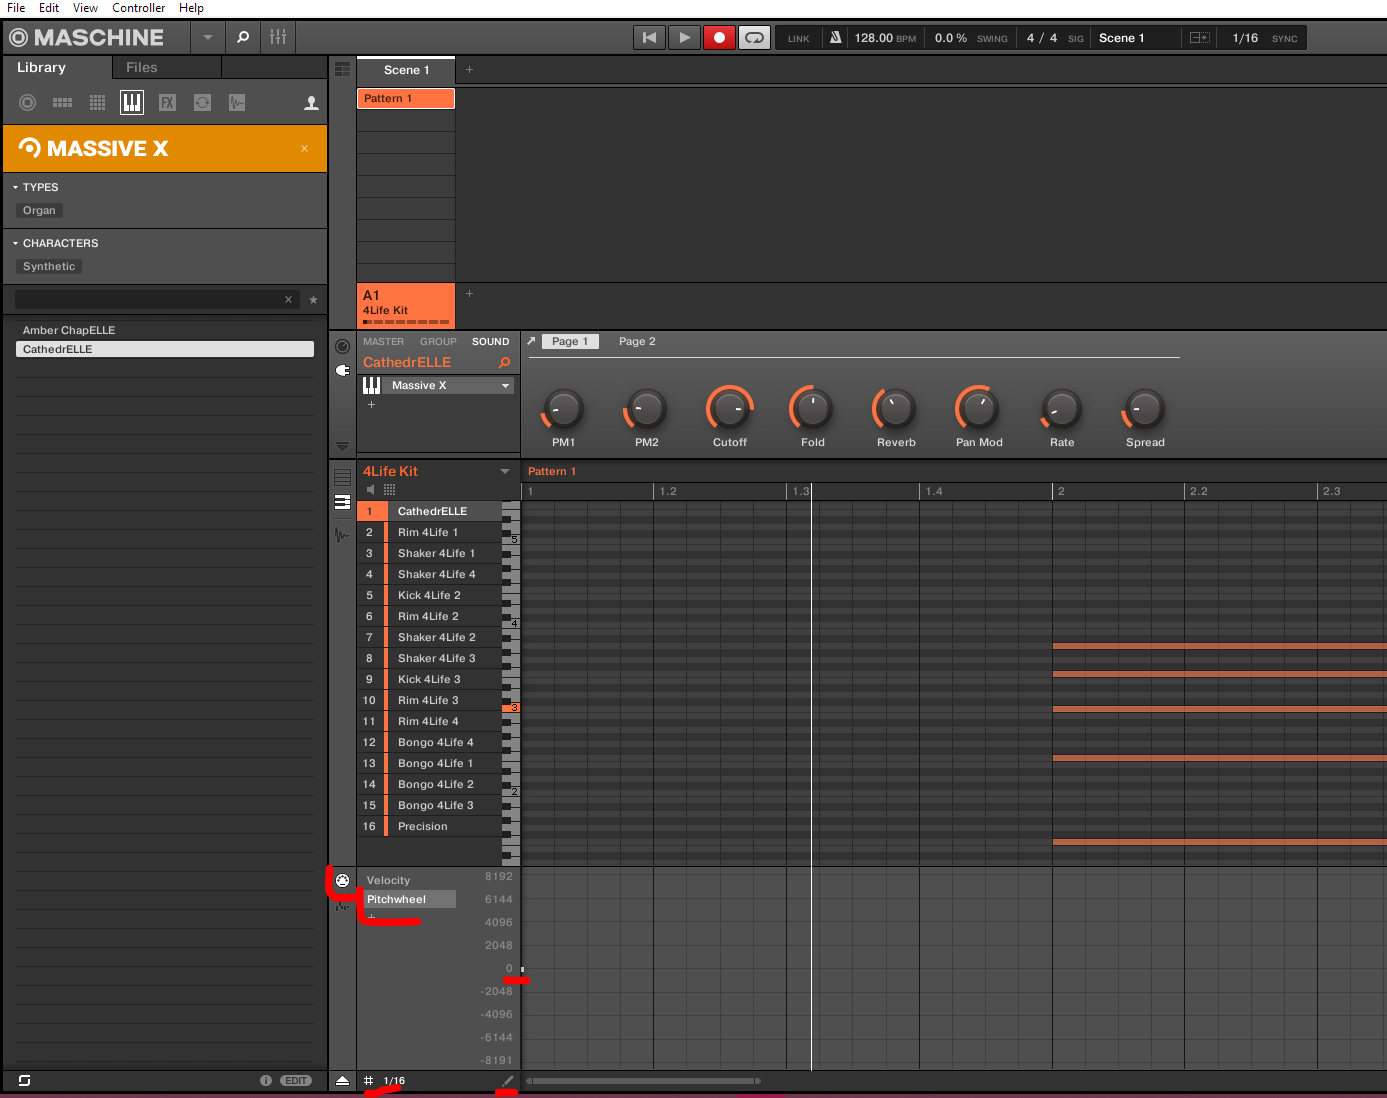Screen dimensions: 1387x1098
Task: Select the Effects FX filter icon
Action: [167, 102]
